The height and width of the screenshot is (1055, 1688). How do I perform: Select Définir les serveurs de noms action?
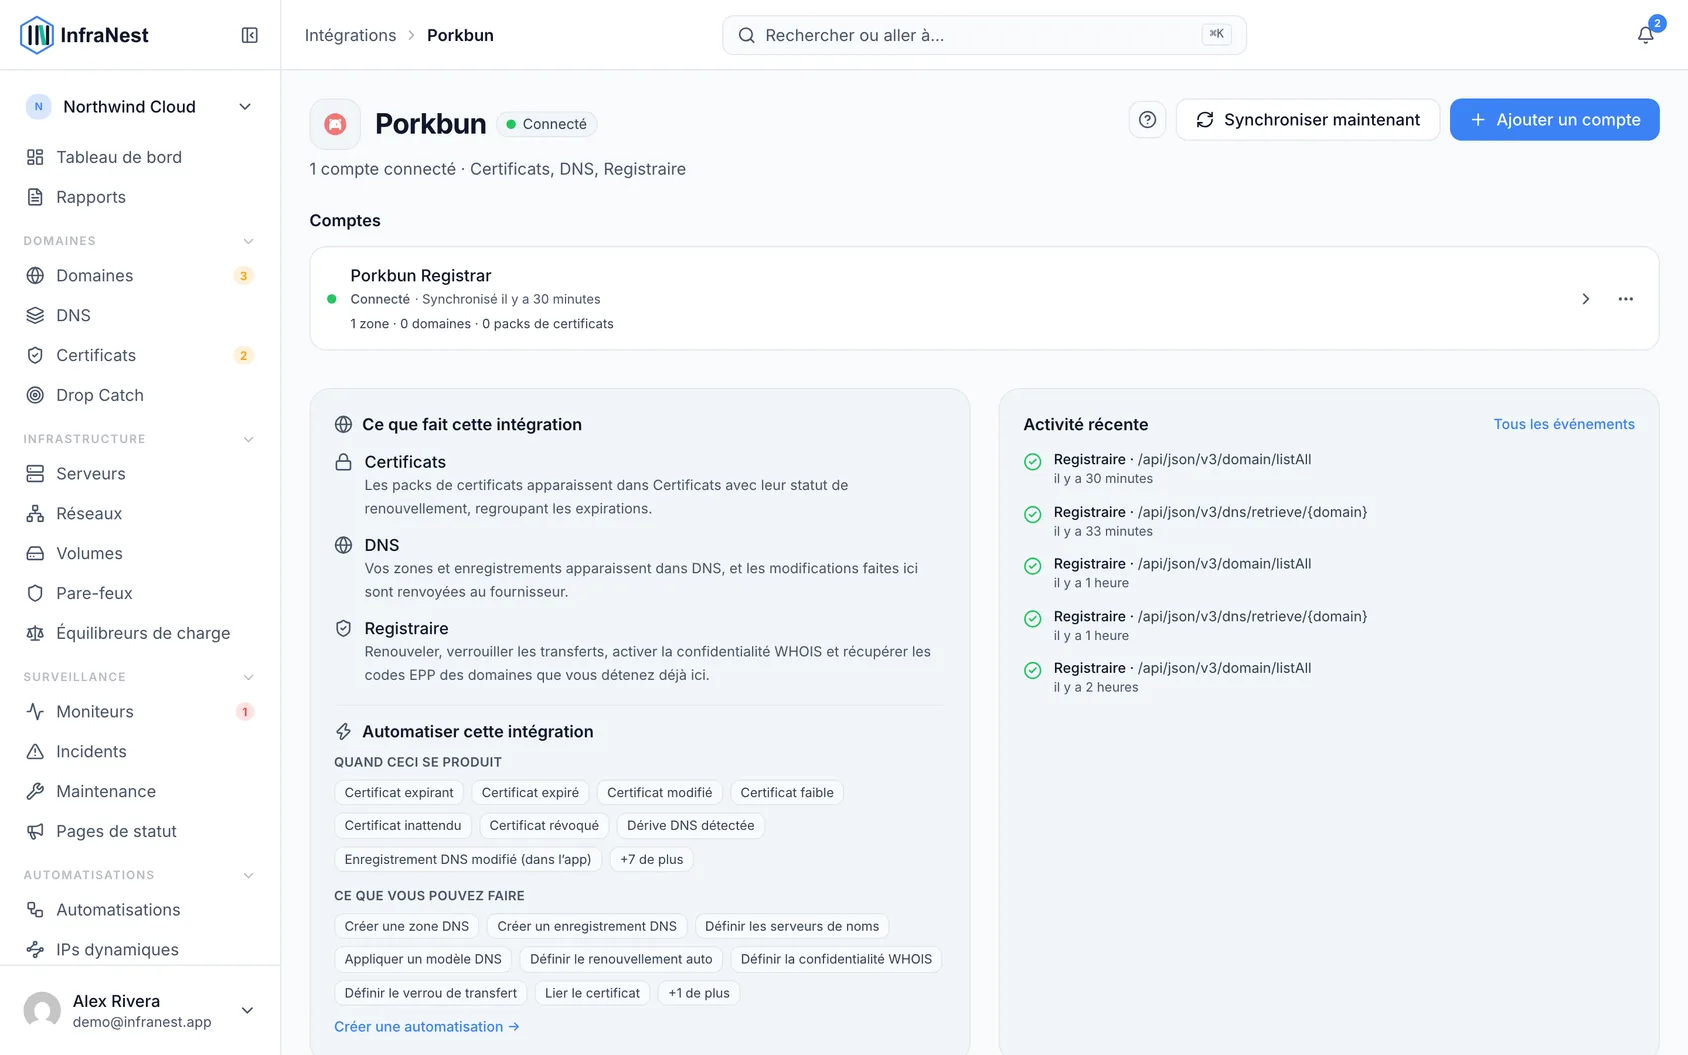(792, 927)
